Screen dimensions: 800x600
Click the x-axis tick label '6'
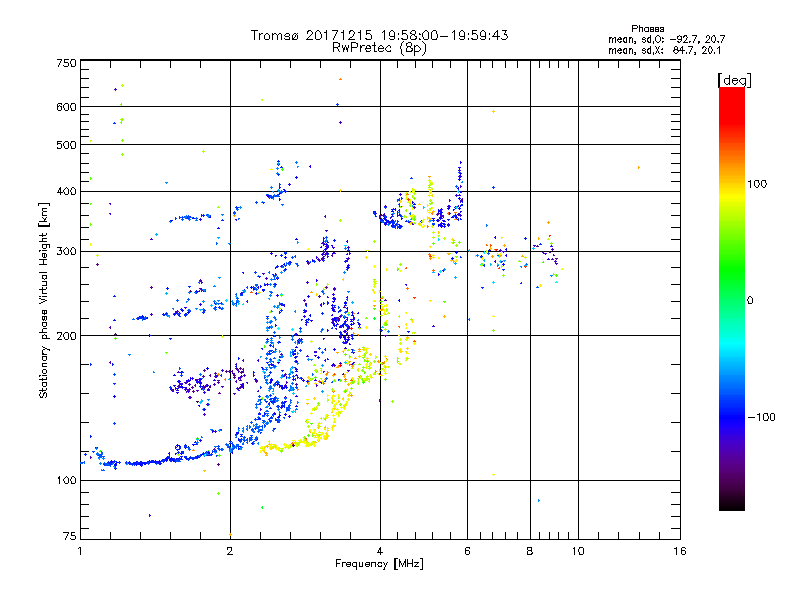[x=467, y=551]
